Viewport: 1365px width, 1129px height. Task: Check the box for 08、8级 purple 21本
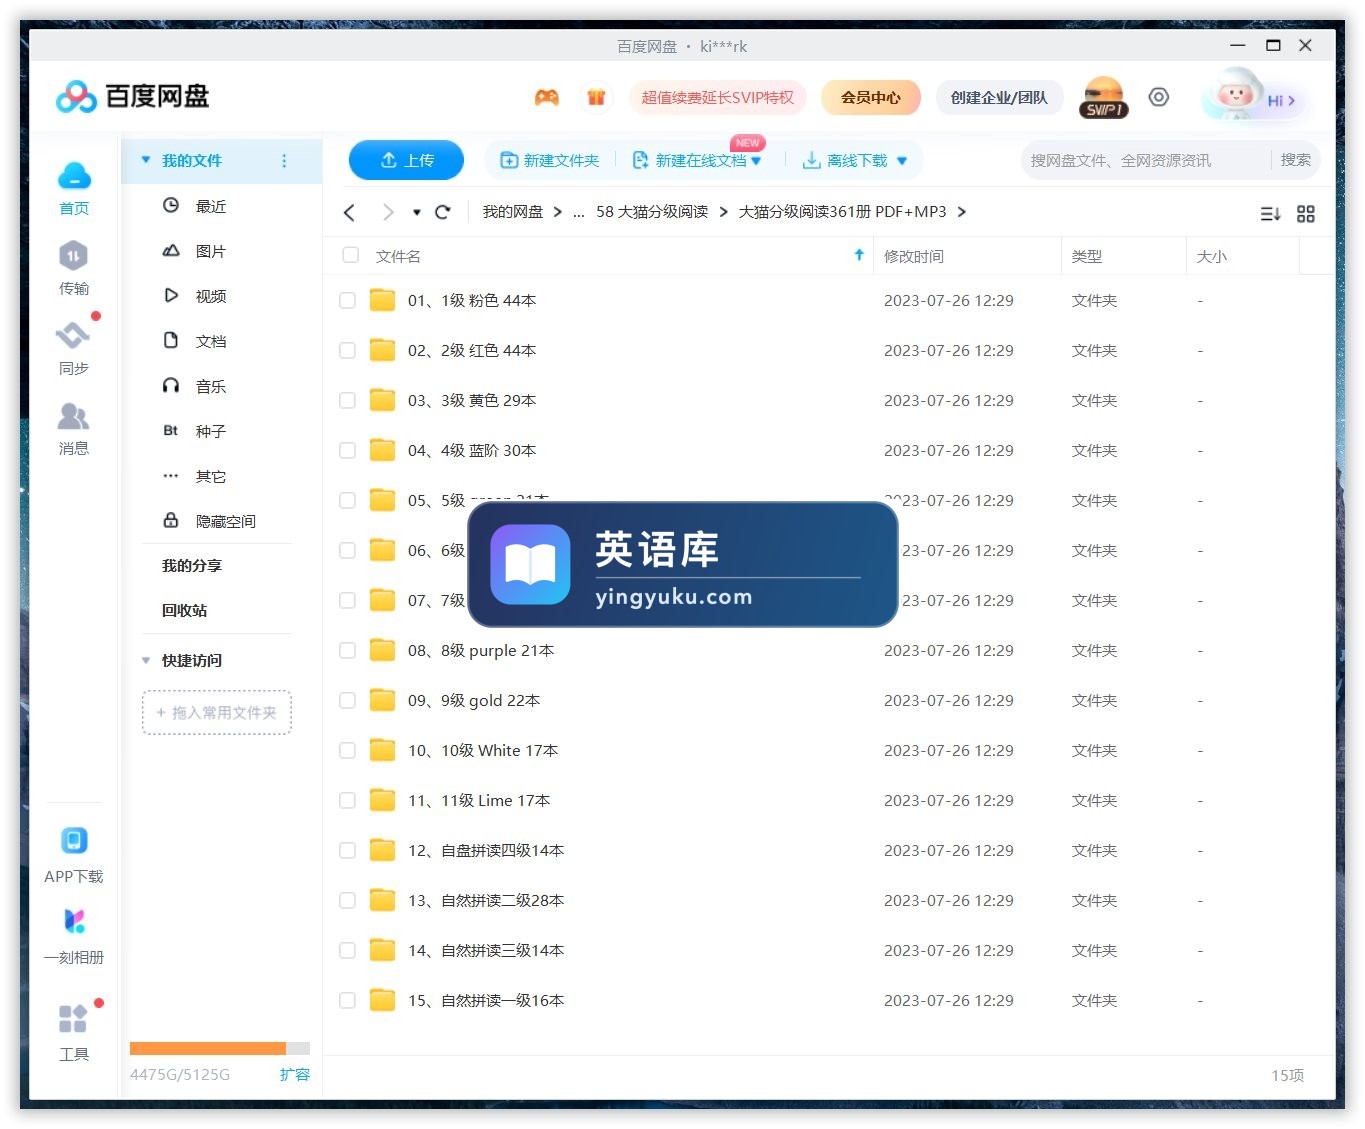tap(347, 650)
